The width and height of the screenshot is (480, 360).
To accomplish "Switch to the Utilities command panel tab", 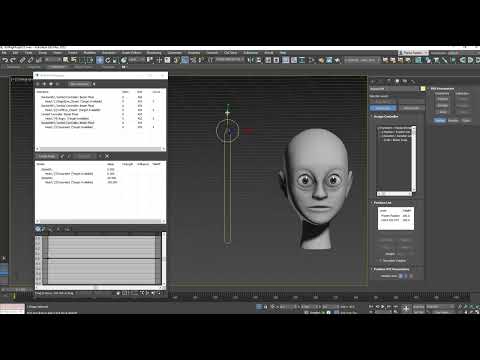I will 413,81.
